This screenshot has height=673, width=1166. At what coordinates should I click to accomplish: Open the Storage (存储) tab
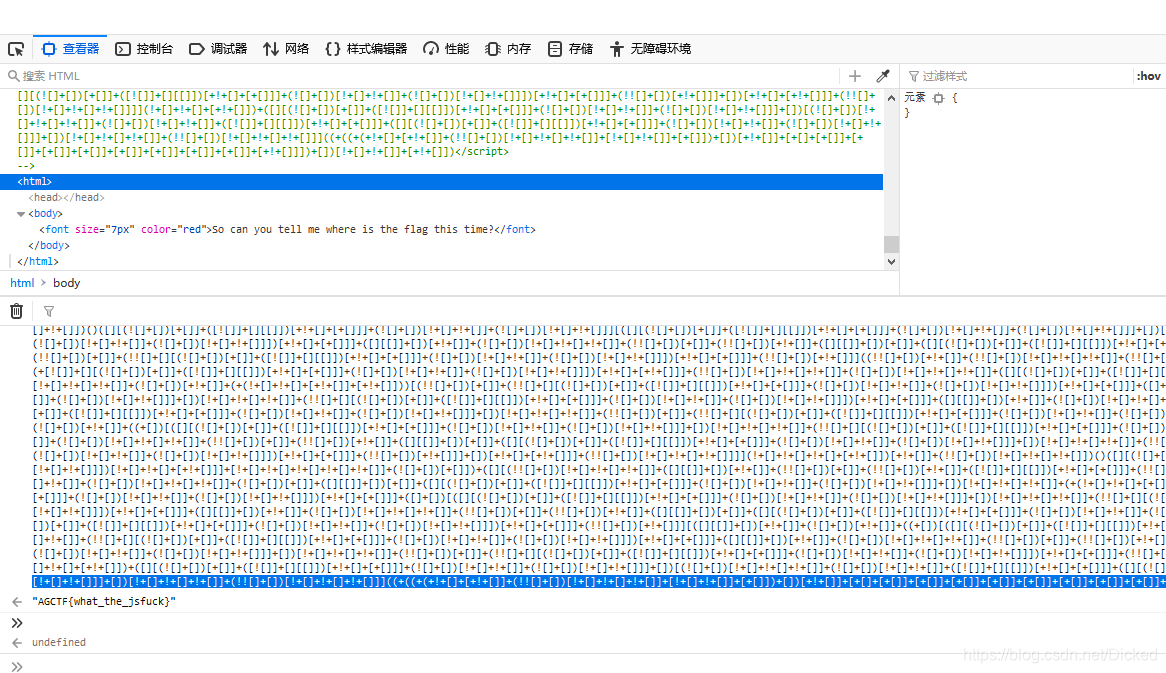click(x=570, y=49)
